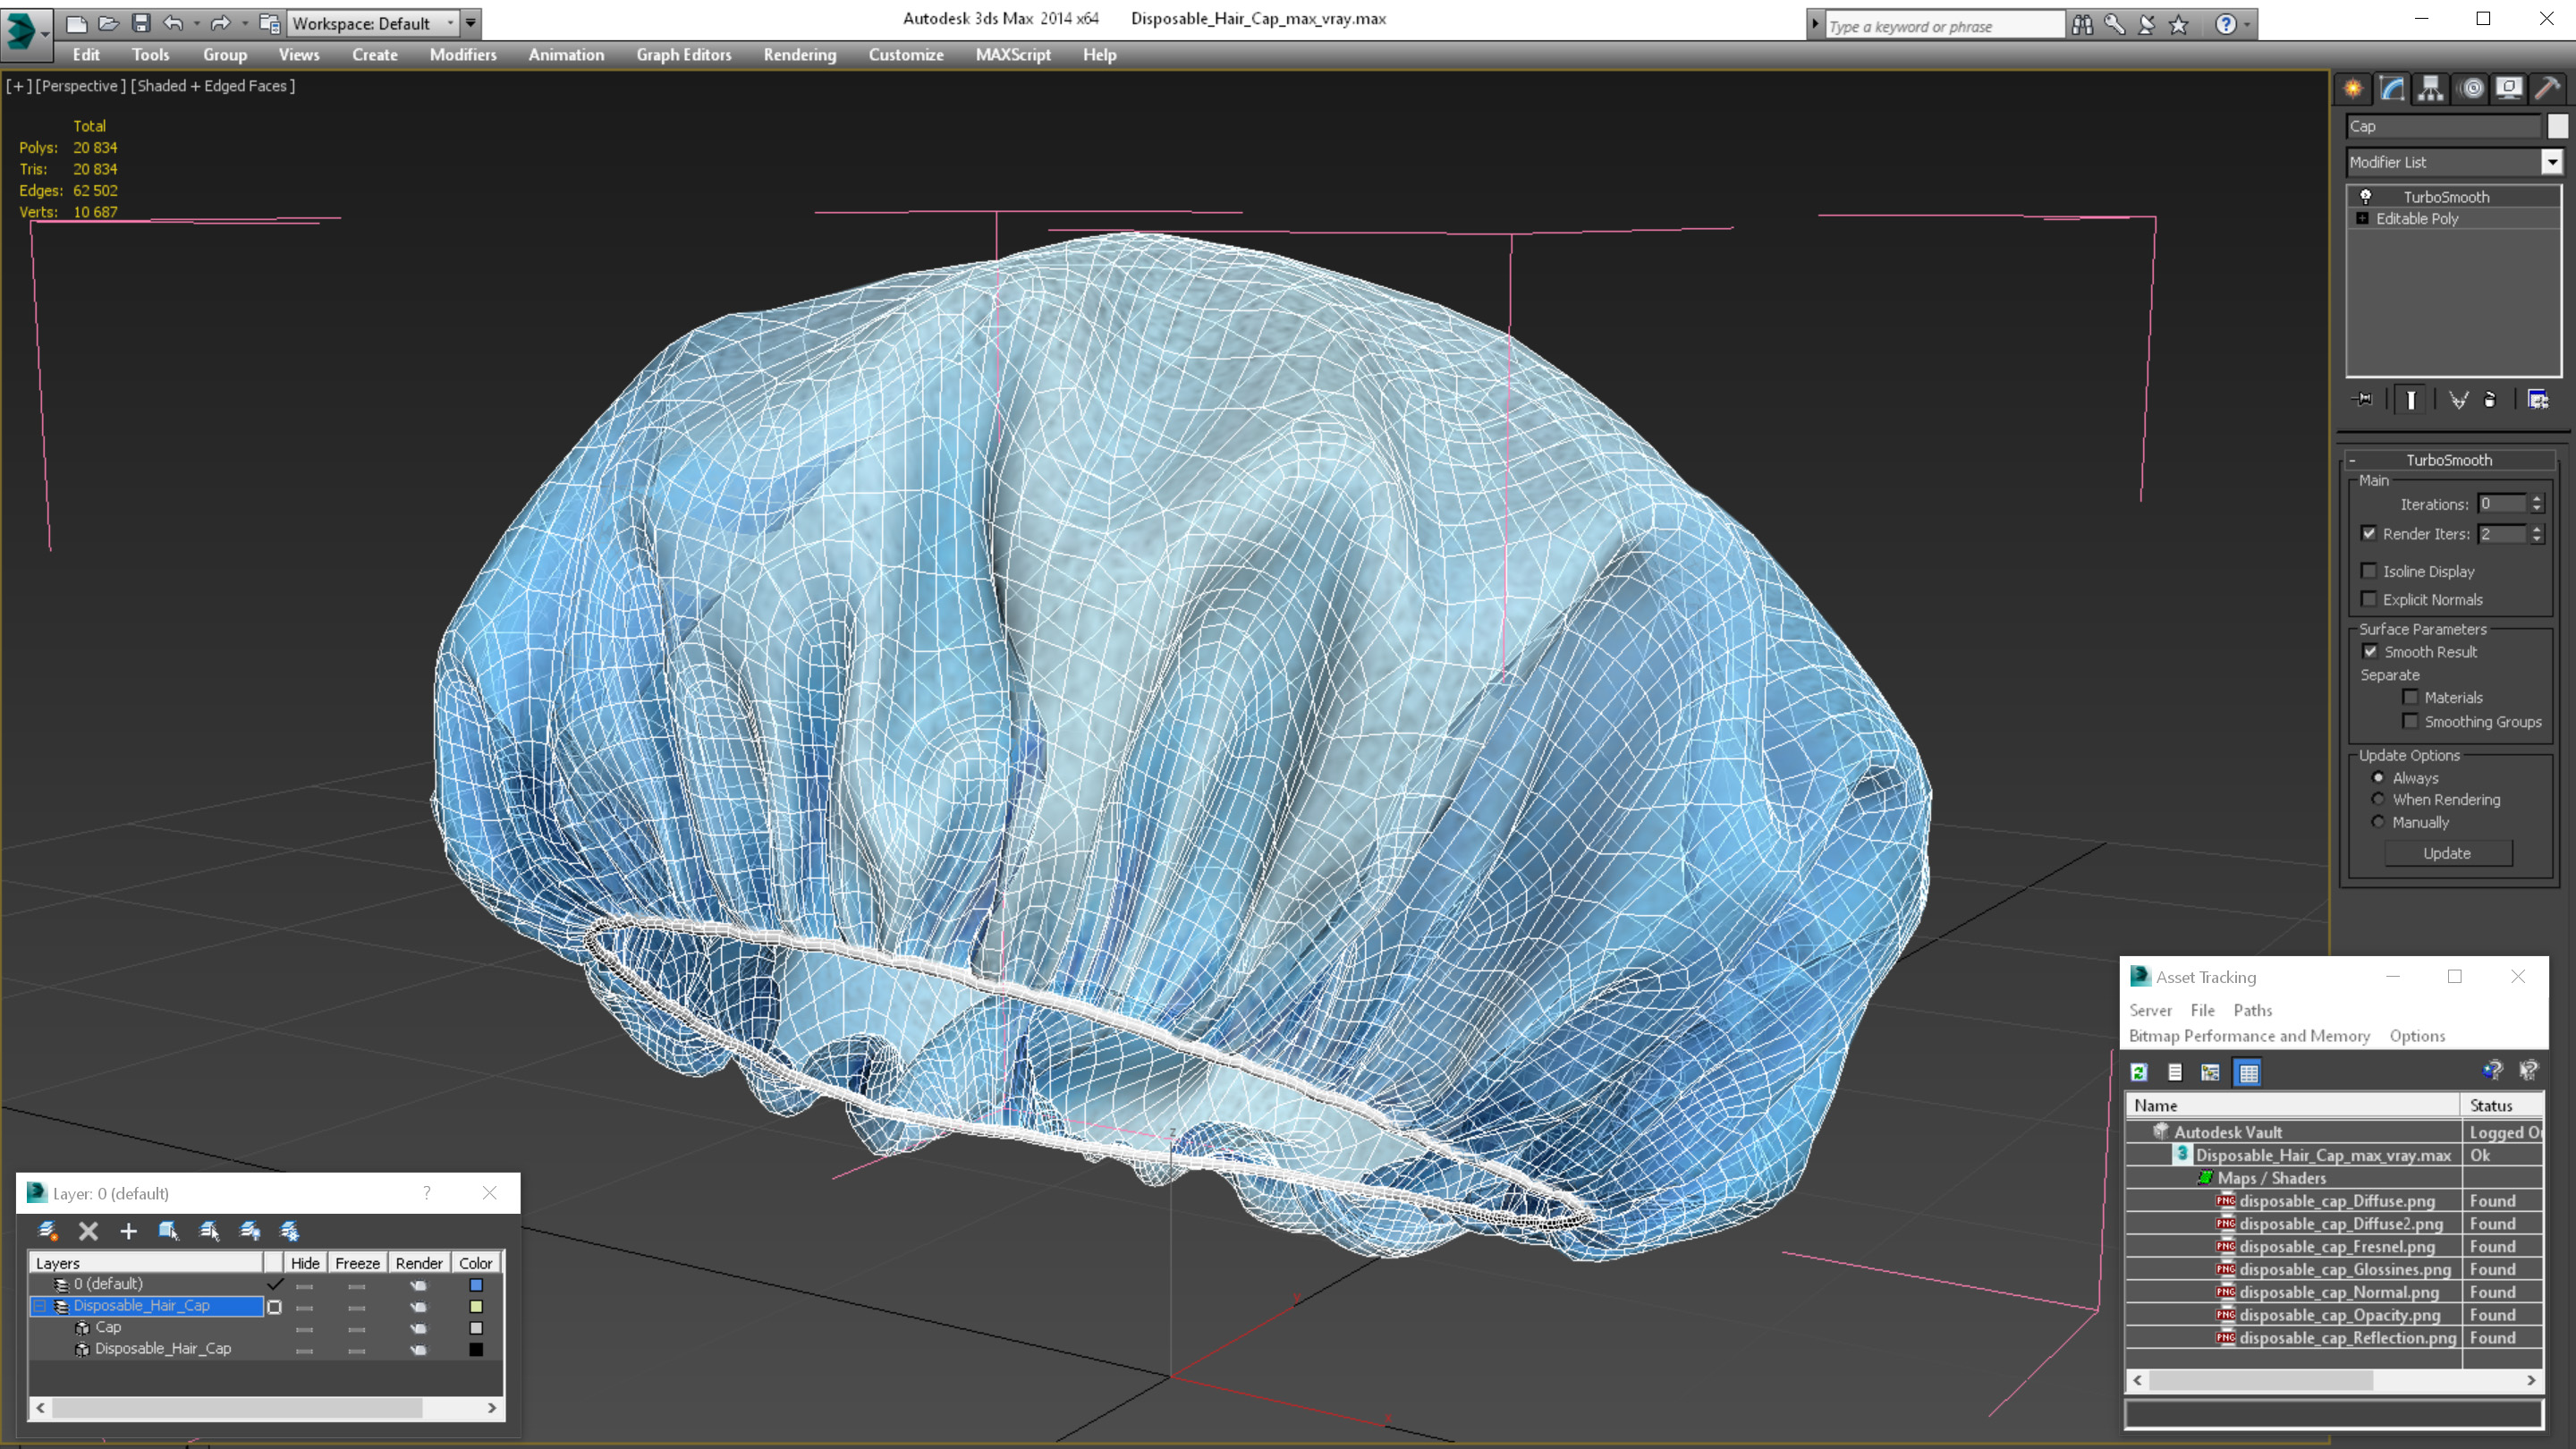
Task: Create new layer with plus icon
Action: [128, 1231]
